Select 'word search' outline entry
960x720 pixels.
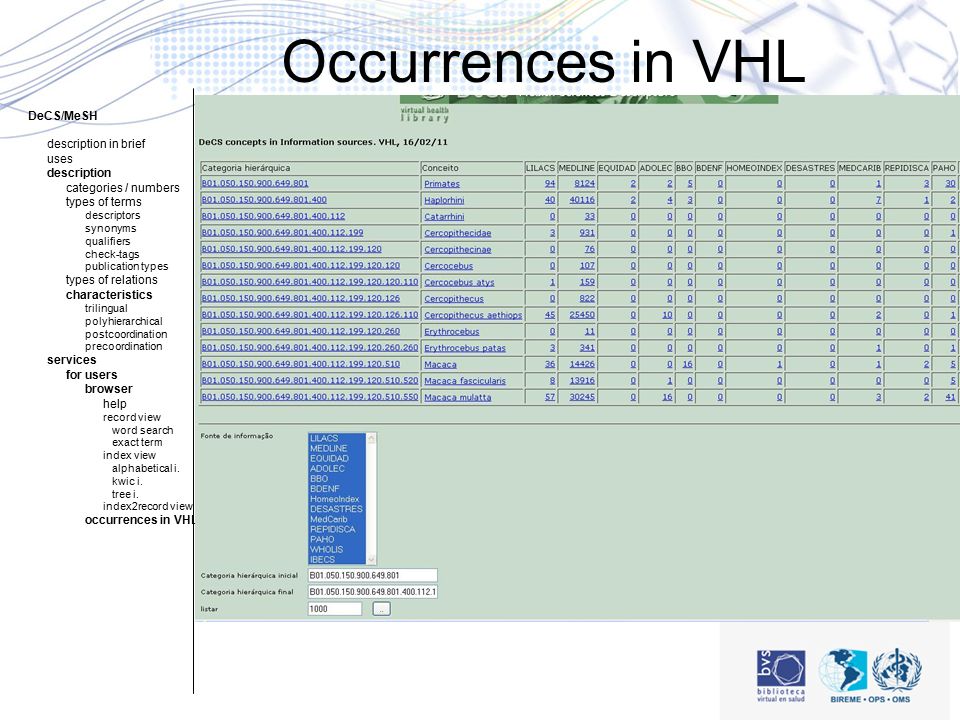coord(142,430)
